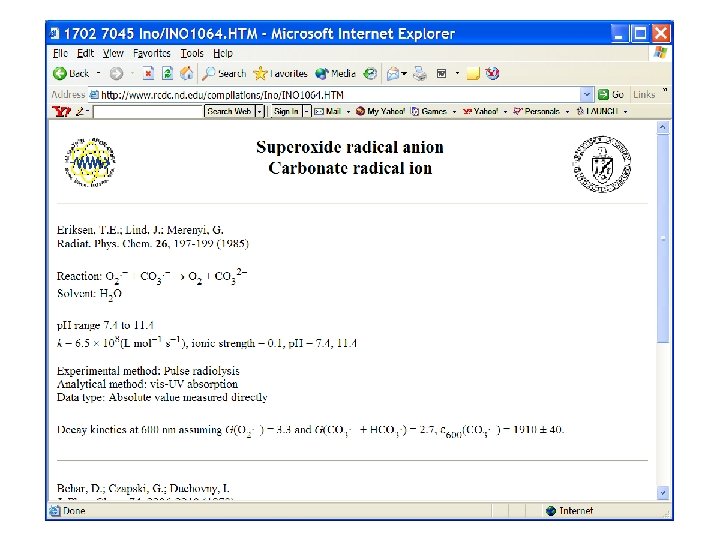This screenshot has width=720, height=540.
Task: Expand the Personals dropdown arrow
Action: click(x=567, y=112)
